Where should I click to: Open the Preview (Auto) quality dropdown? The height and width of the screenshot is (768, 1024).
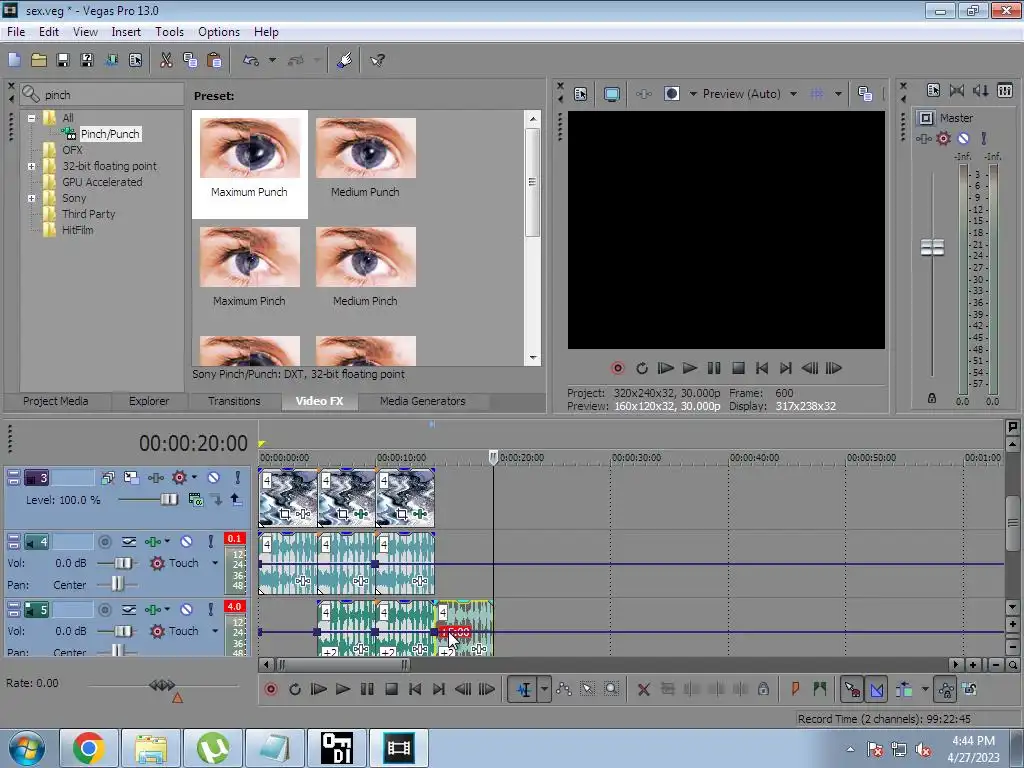click(793, 94)
